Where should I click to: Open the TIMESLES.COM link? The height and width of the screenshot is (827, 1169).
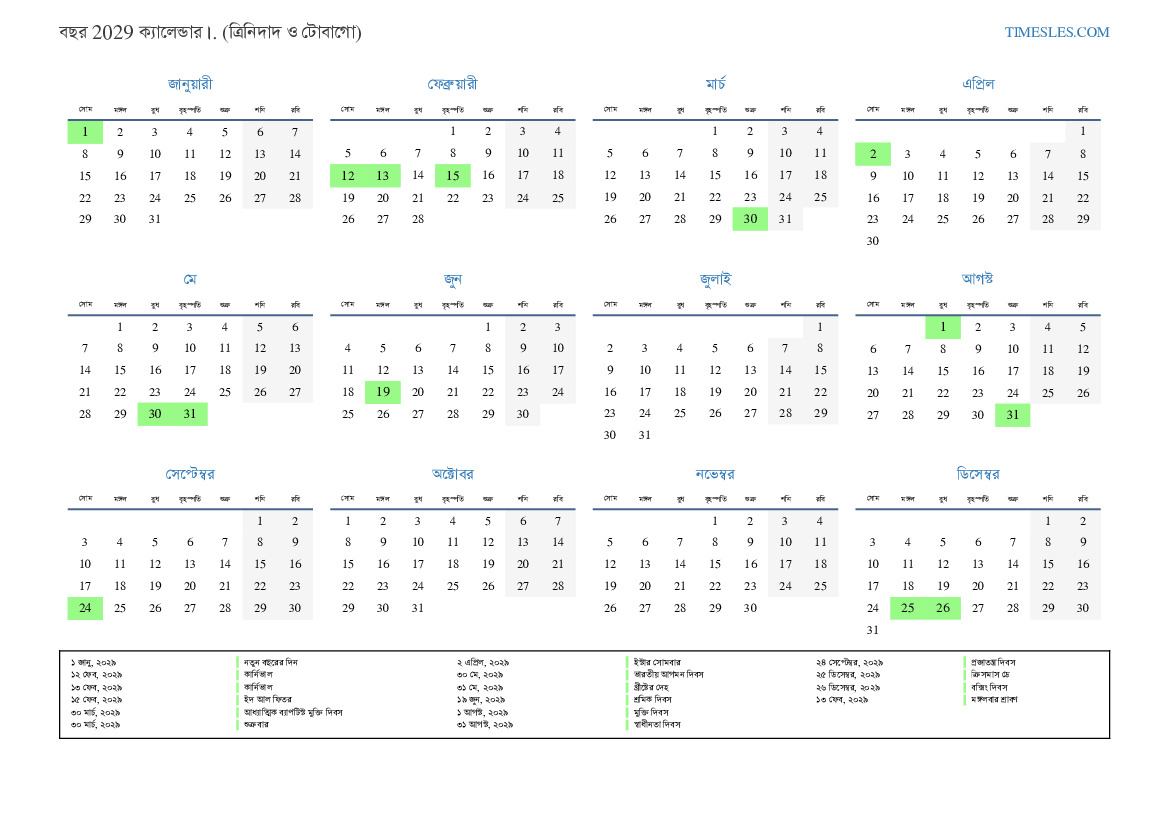pos(1056,32)
